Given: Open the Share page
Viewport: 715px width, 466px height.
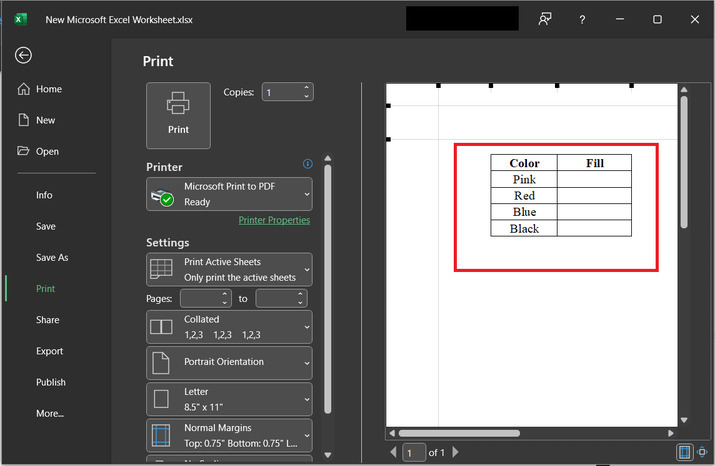Looking at the screenshot, I should point(47,320).
